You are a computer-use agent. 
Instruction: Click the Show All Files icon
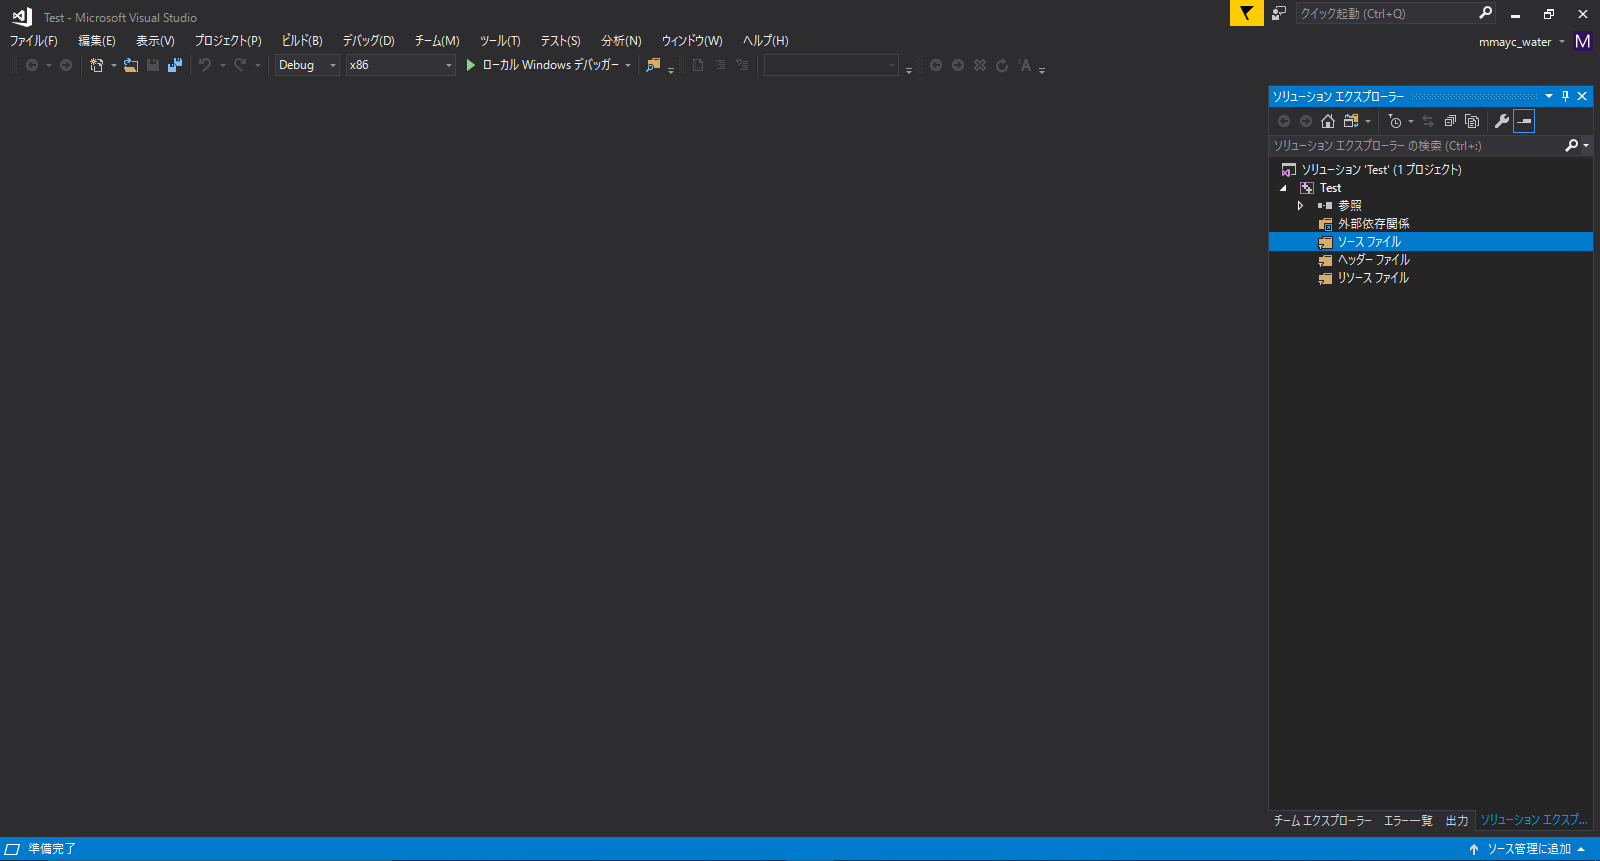tap(1472, 121)
